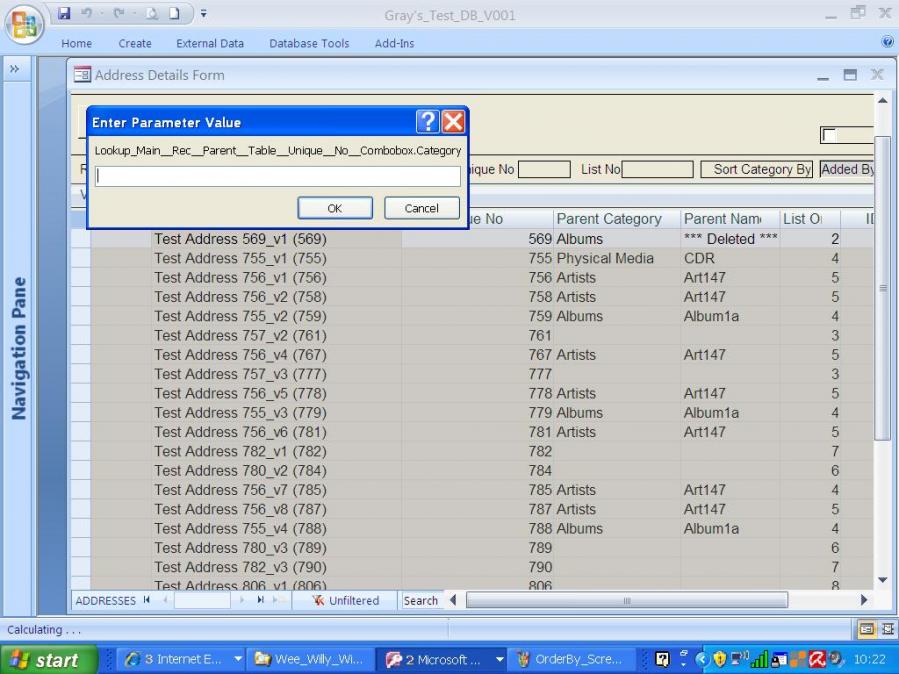The height and width of the screenshot is (674, 899).
Task: Click the horizontal scrollbar thumb
Action: coord(627,600)
